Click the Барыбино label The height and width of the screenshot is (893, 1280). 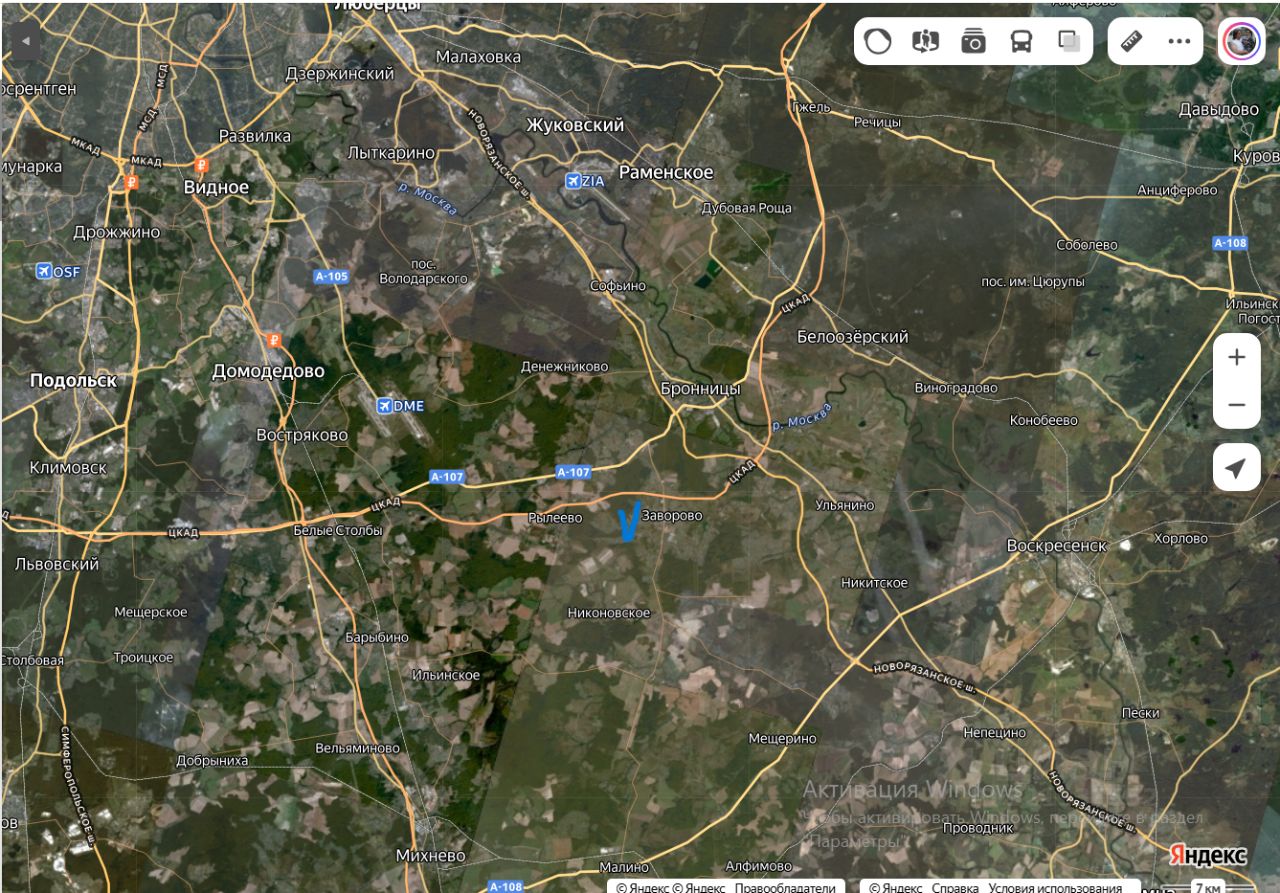(x=376, y=637)
